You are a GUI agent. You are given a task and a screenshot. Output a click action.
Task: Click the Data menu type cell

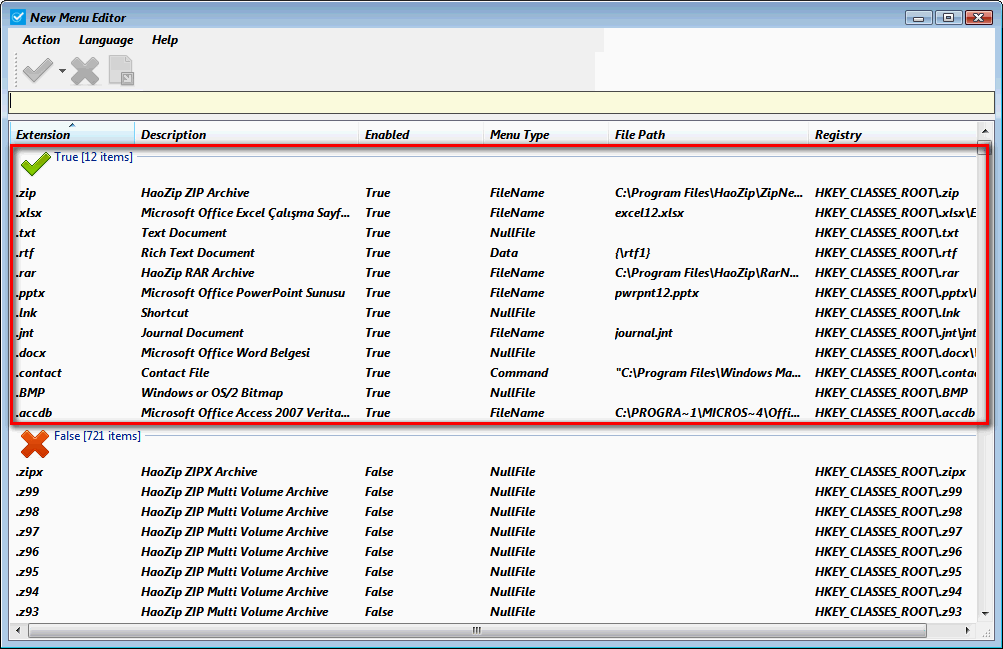(x=504, y=253)
